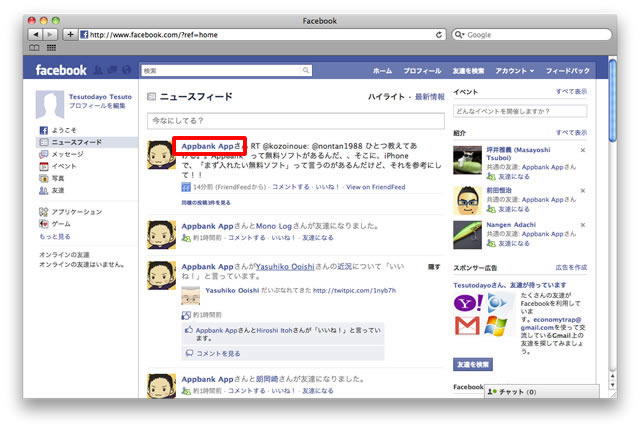Dismiss the 前田恒治 friend suggestion
The image size is (640, 430).
pyautogui.click(x=583, y=191)
